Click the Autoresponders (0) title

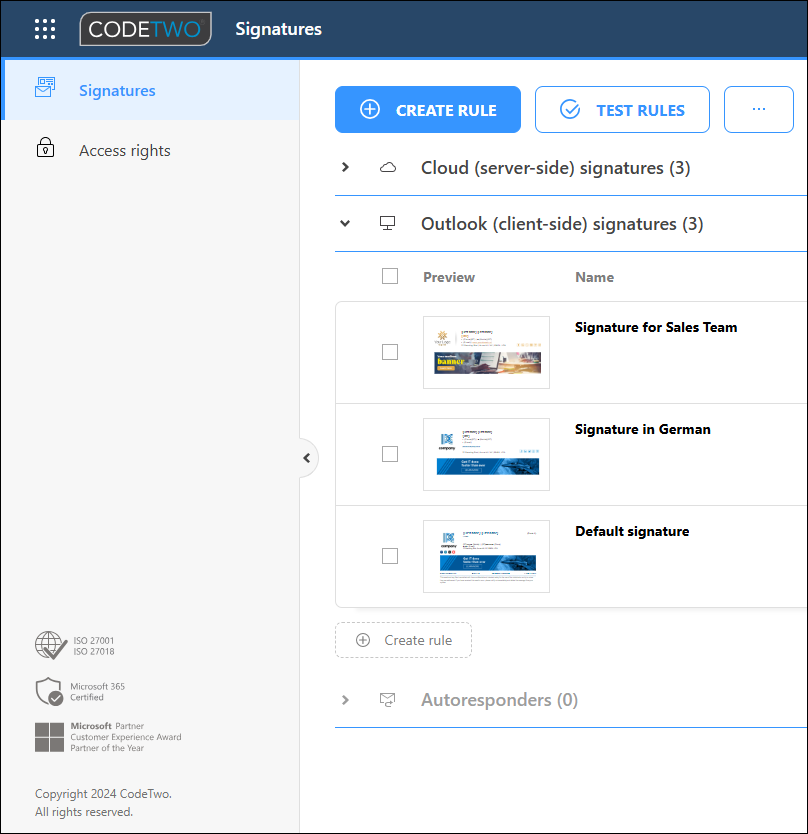point(499,700)
